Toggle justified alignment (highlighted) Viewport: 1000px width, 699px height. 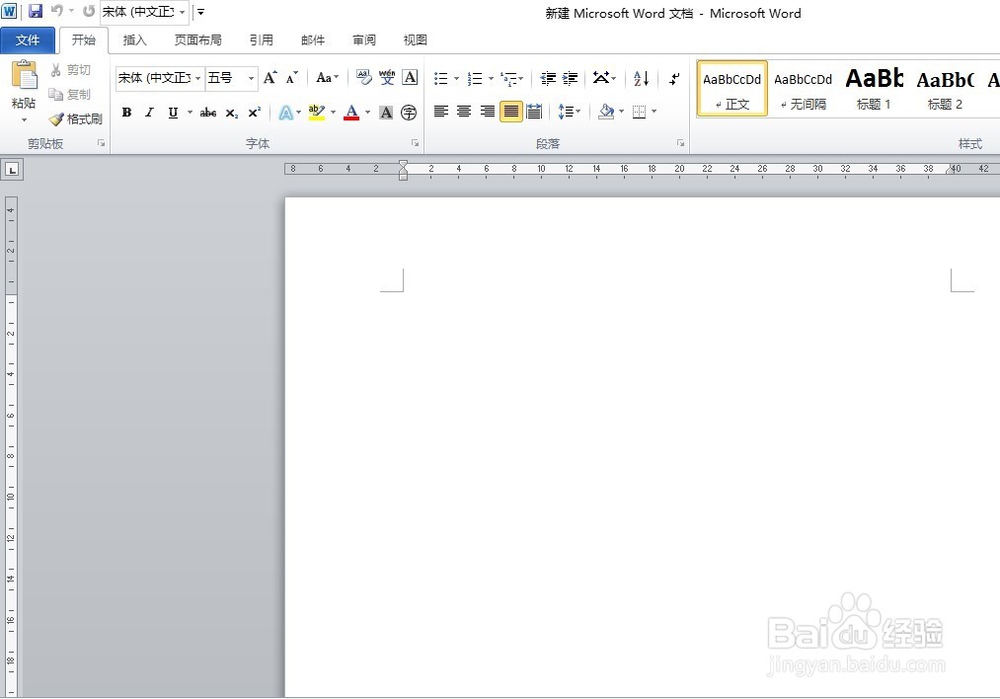pyautogui.click(x=511, y=112)
